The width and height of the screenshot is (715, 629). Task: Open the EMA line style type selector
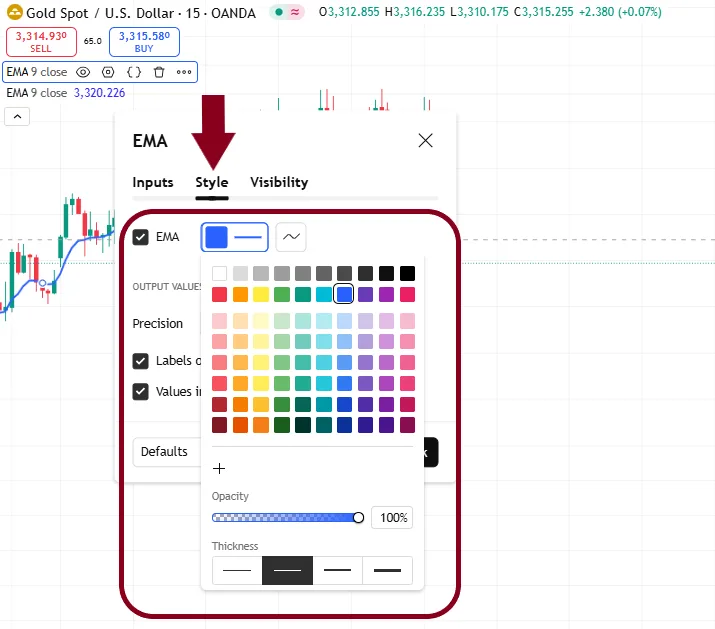pos(291,237)
